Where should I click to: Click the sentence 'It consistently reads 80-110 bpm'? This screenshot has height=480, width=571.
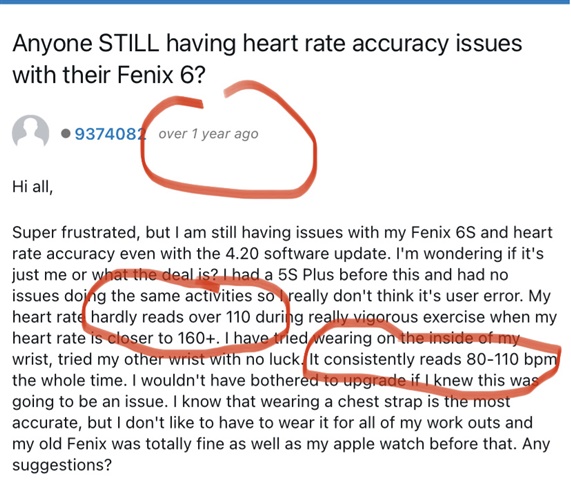(x=433, y=359)
